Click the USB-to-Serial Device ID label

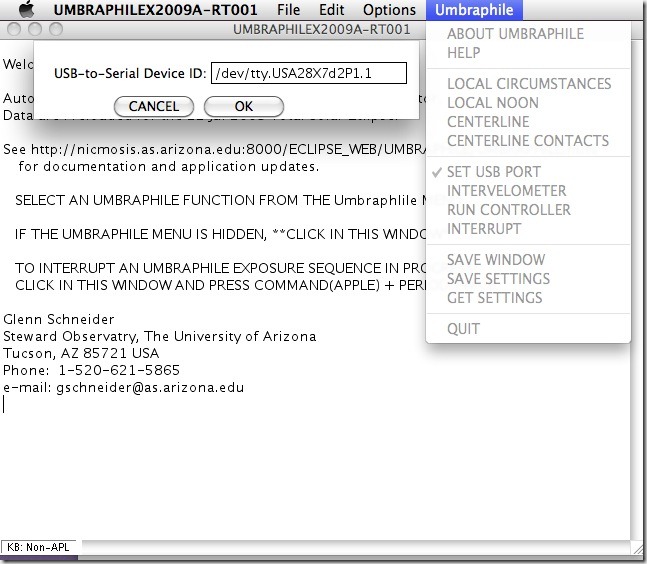130,73
